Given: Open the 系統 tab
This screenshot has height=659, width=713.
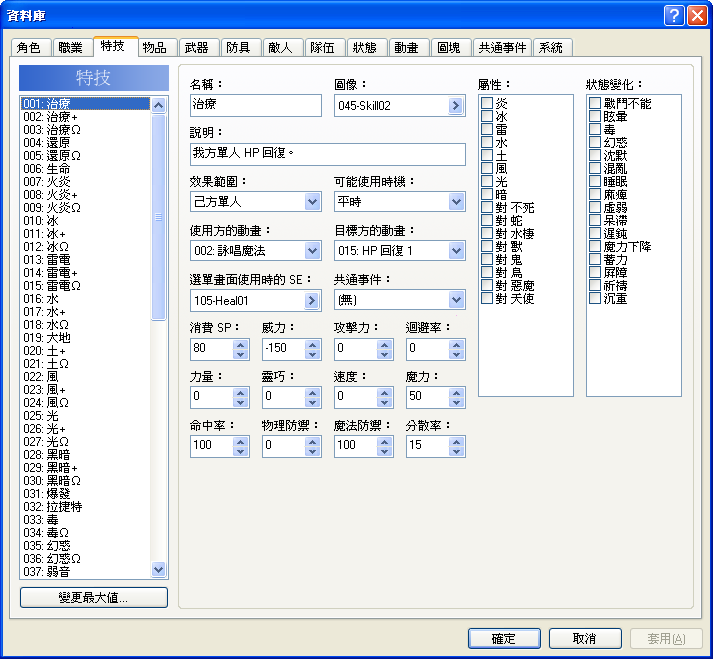Looking at the screenshot, I should click(552, 48).
